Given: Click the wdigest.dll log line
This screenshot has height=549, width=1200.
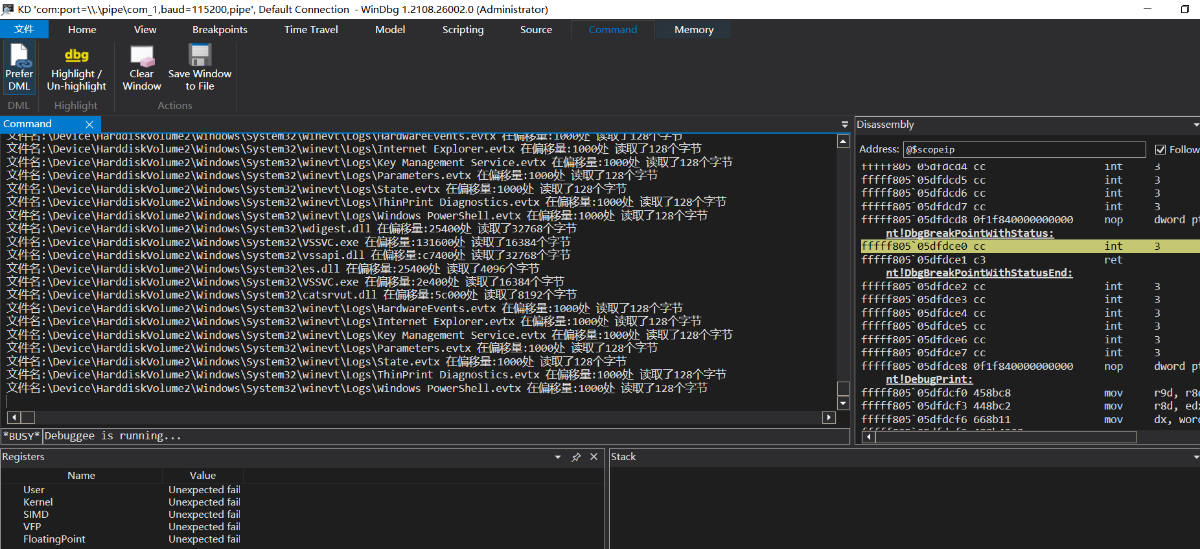Looking at the screenshot, I should tap(288, 228).
